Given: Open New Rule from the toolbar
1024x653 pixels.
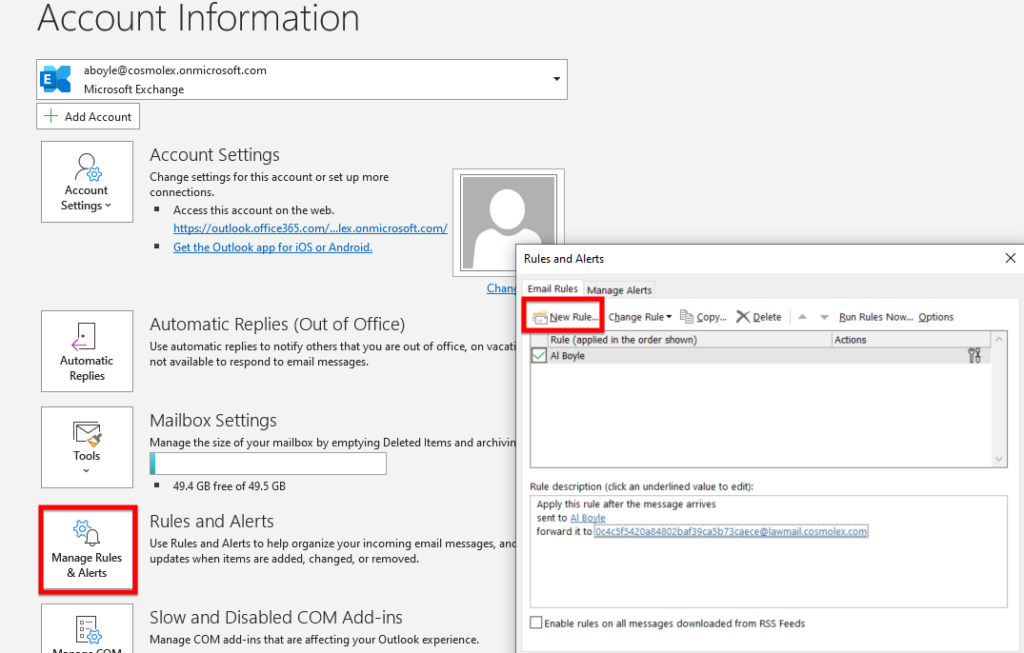Looking at the screenshot, I should click(x=563, y=316).
